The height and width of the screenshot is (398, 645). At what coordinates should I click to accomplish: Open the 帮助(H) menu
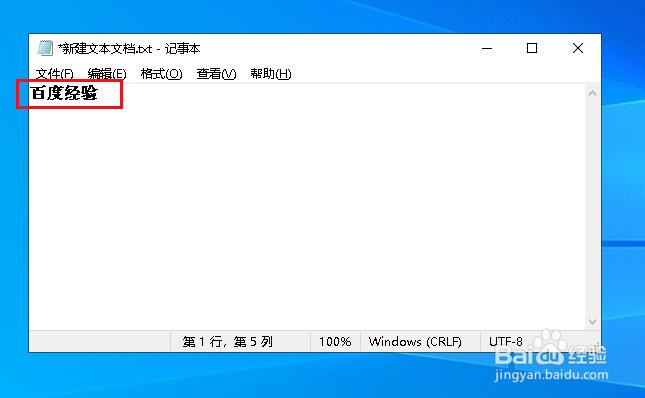(271, 74)
